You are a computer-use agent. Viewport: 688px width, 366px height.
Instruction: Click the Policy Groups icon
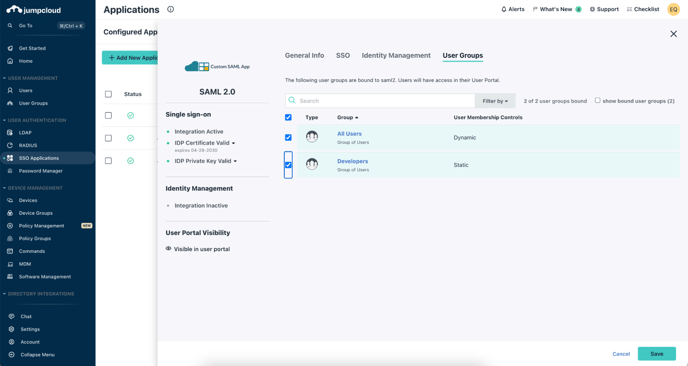10,238
